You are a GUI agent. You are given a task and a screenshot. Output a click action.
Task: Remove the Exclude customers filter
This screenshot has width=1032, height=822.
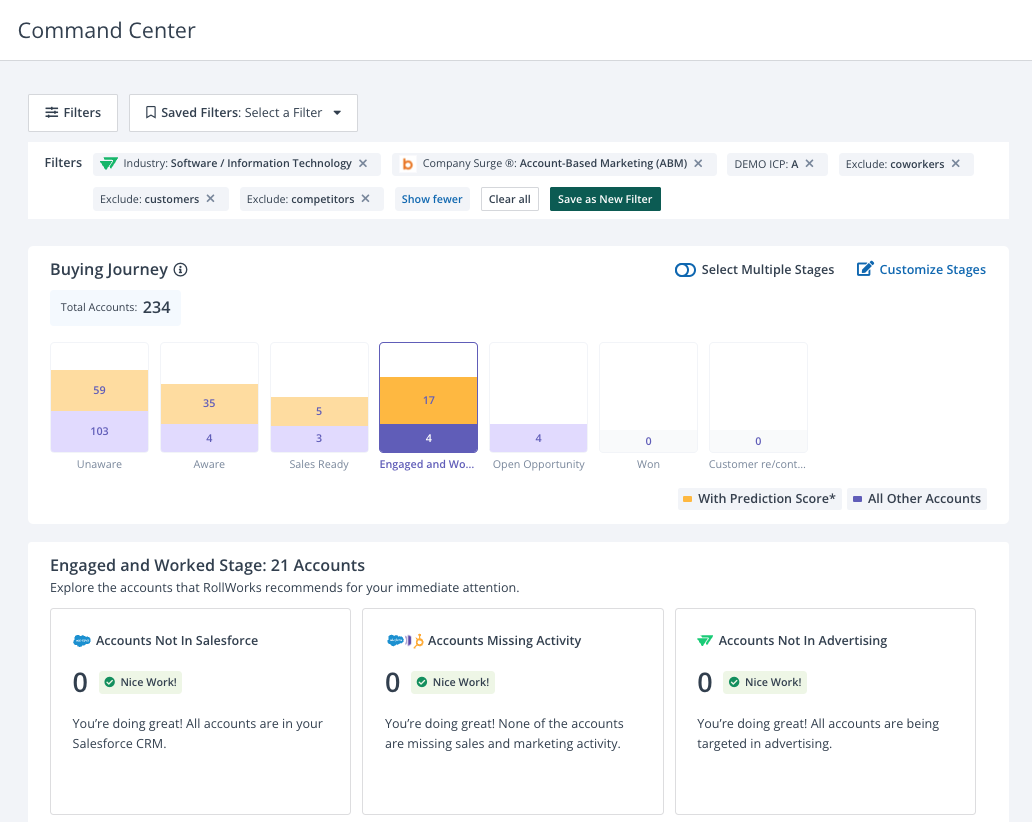coord(211,199)
